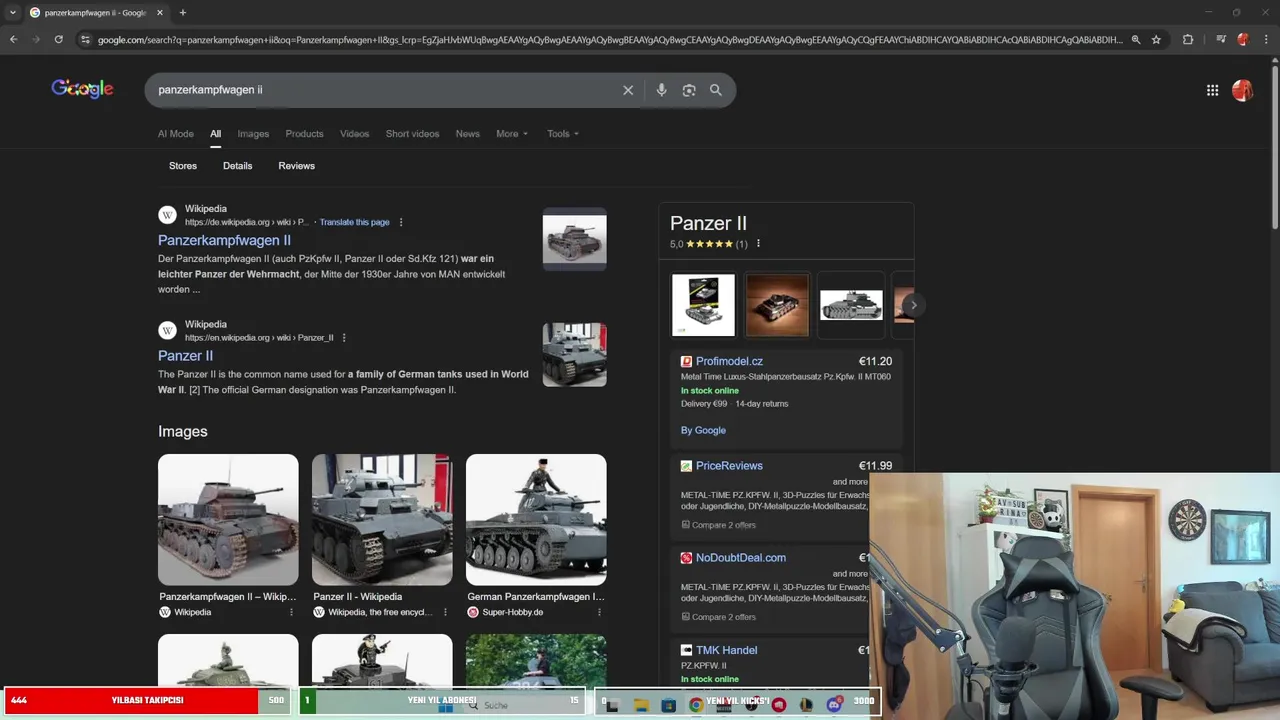Open the Google account avatar on the page
Image resolution: width=1280 pixels, height=720 pixels.
click(x=1242, y=90)
